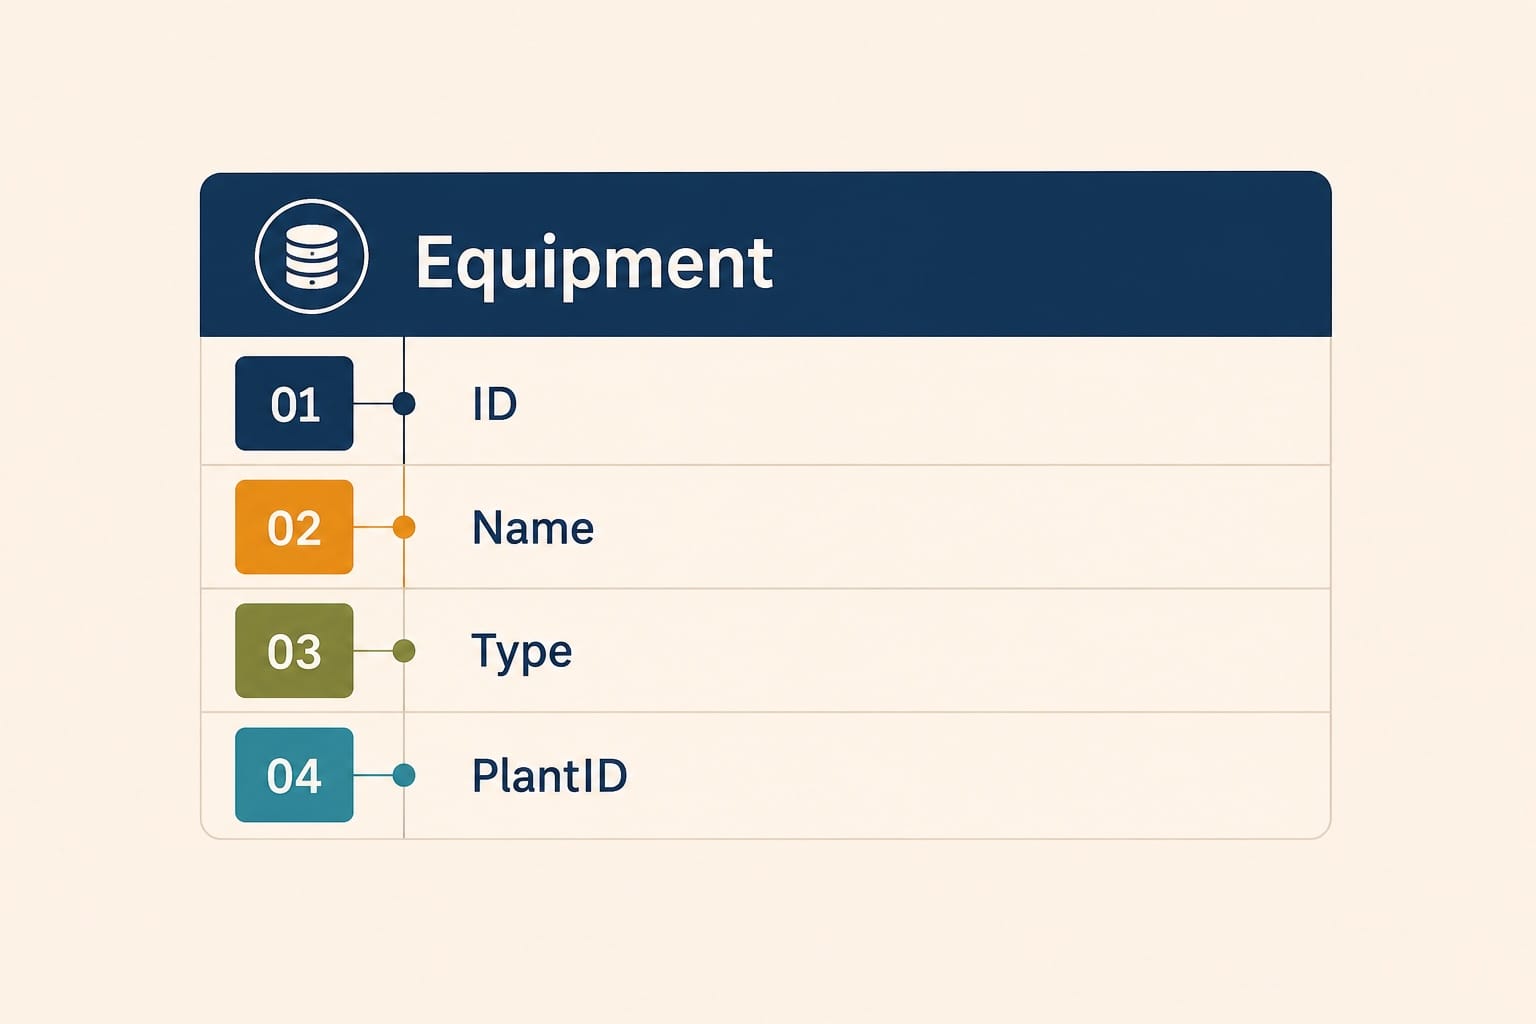Click the Equipment table title
This screenshot has width=1536, height=1024.
click(594, 264)
